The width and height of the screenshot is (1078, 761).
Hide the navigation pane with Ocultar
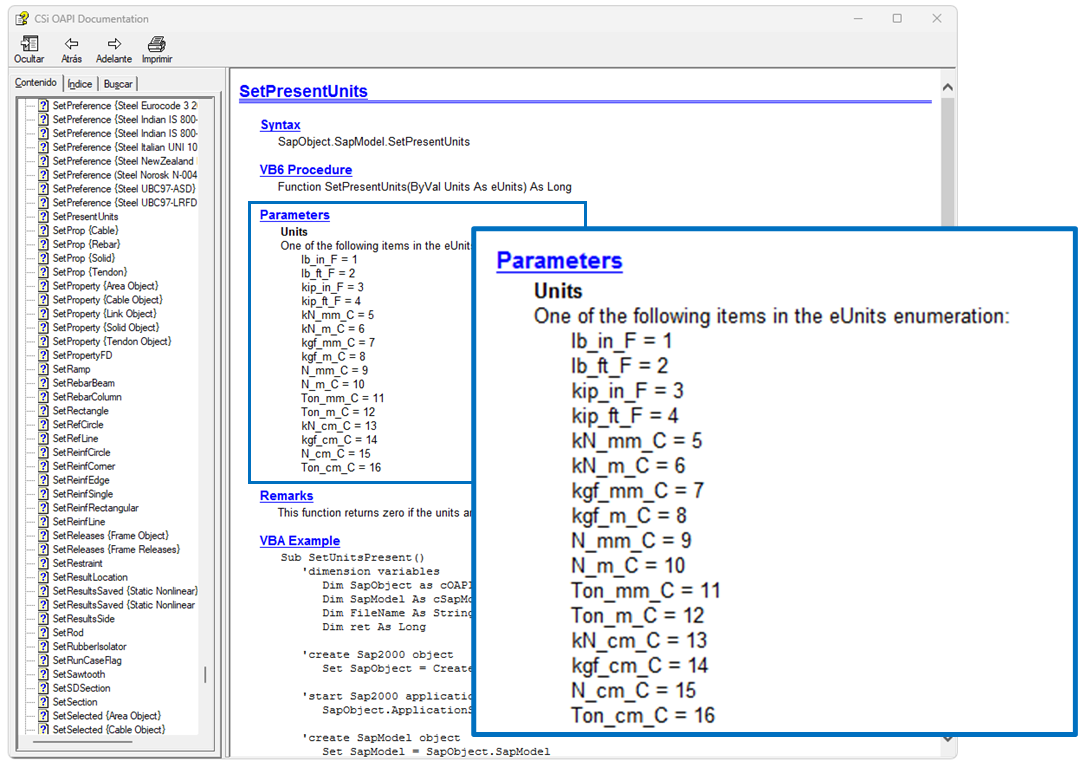[29, 50]
